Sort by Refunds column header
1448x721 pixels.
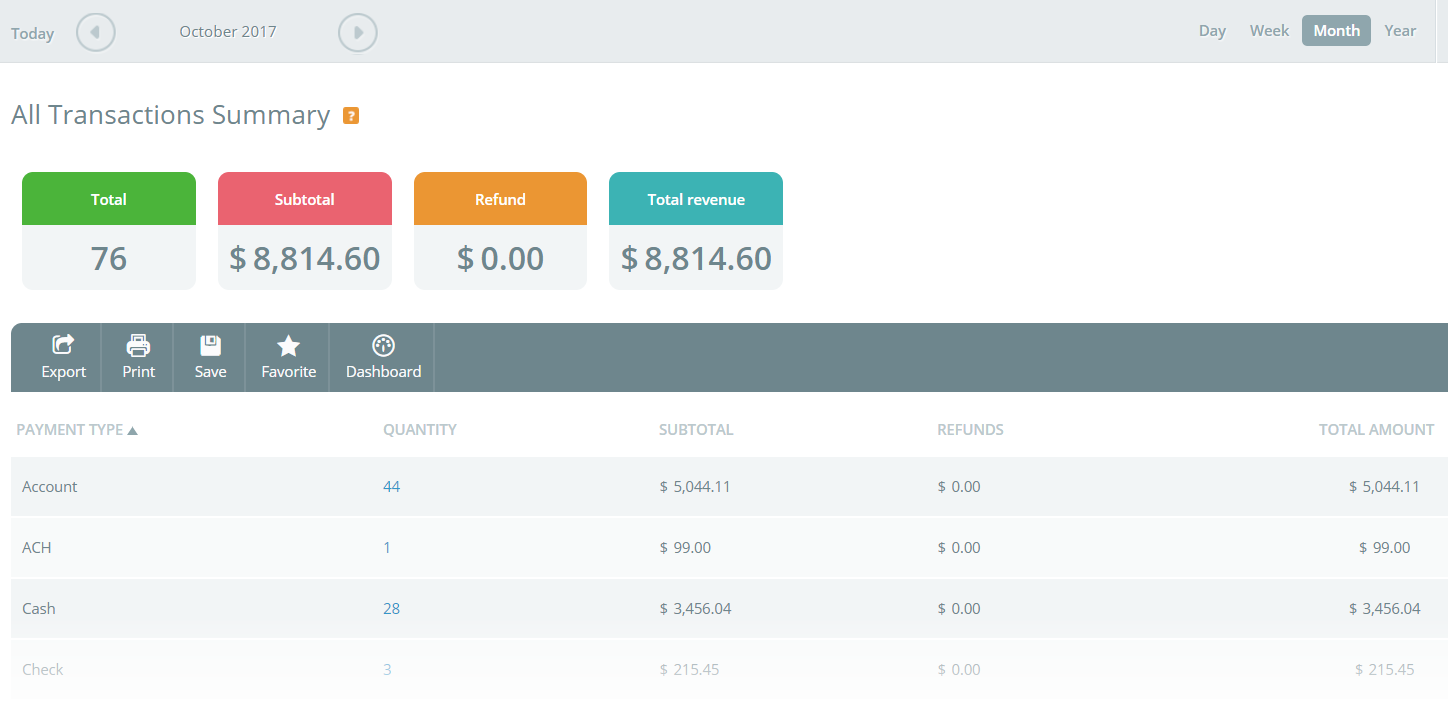[x=970, y=429]
